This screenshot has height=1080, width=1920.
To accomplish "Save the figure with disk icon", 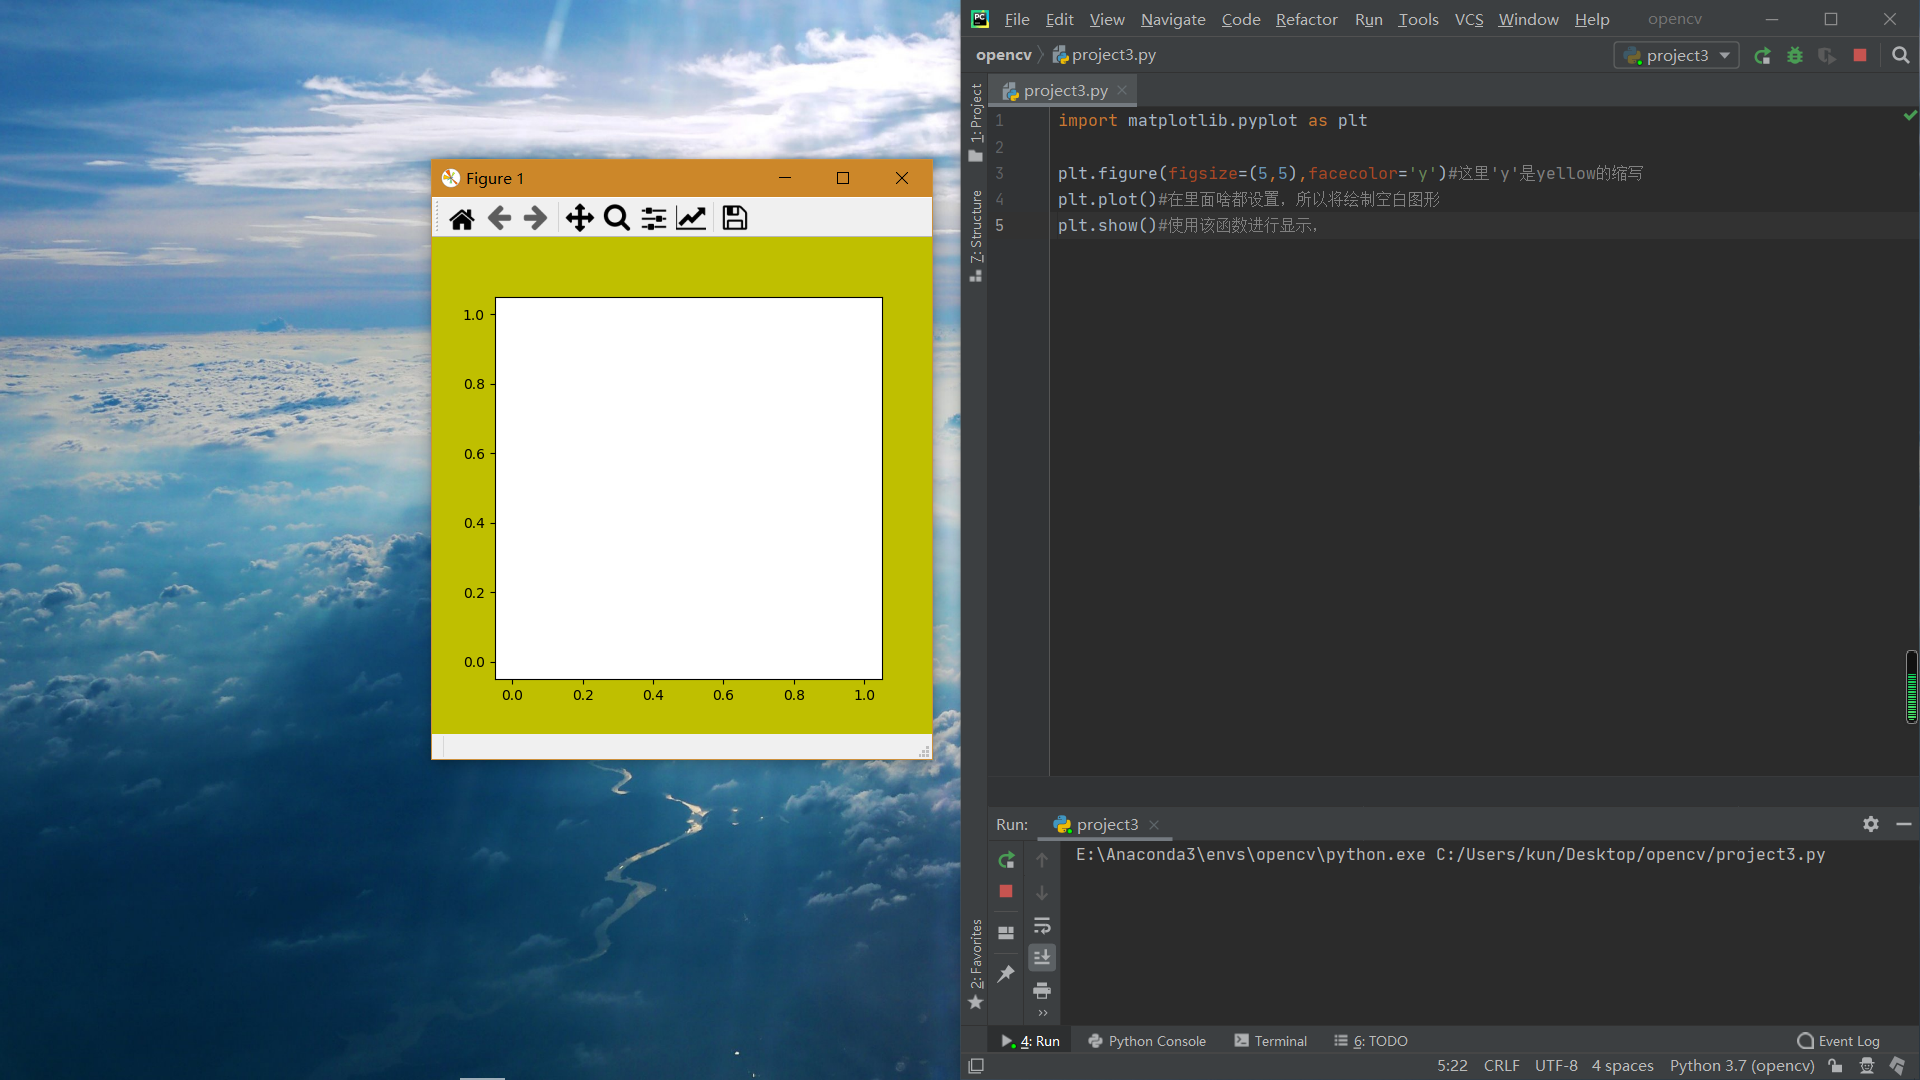I will [x=735, y=218].
